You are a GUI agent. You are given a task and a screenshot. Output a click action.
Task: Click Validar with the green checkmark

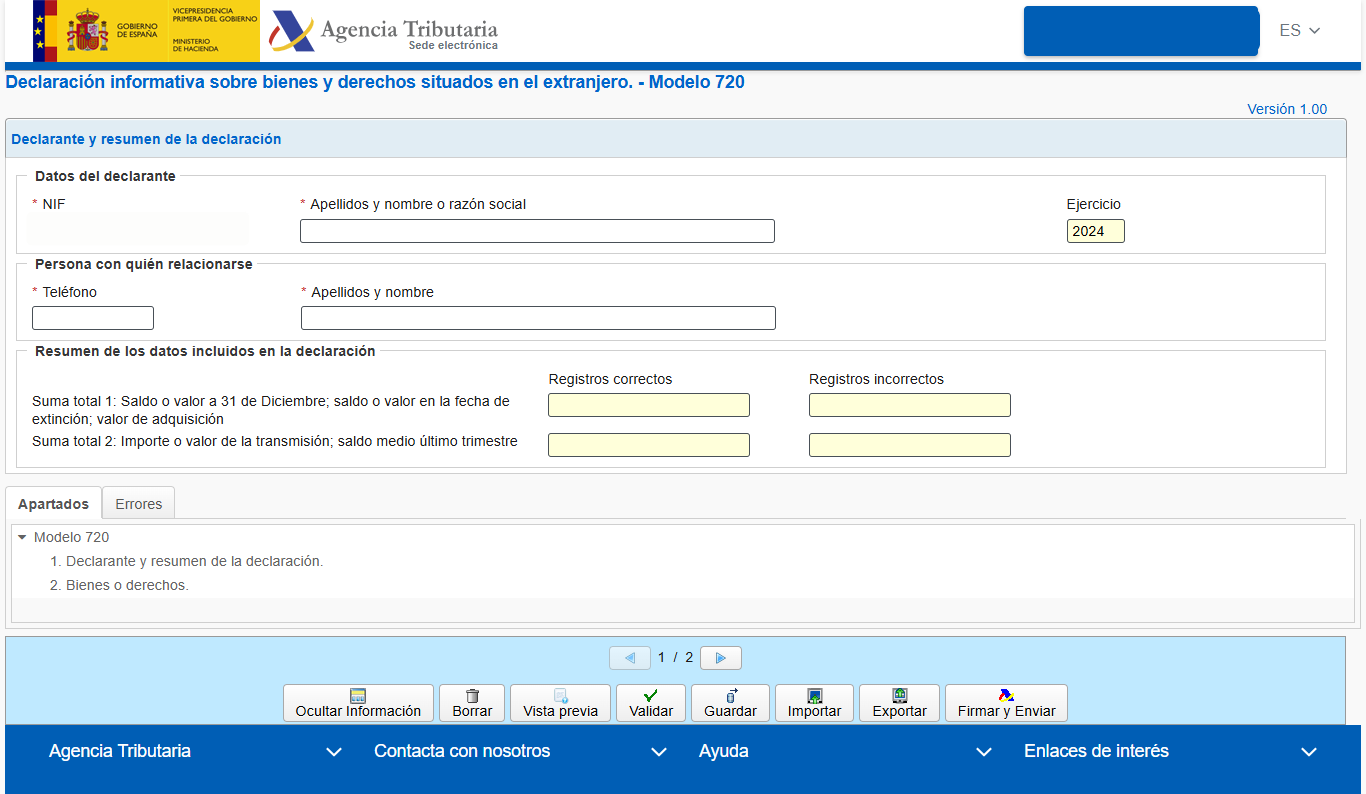pyautogui.click(x=650, y=703)
